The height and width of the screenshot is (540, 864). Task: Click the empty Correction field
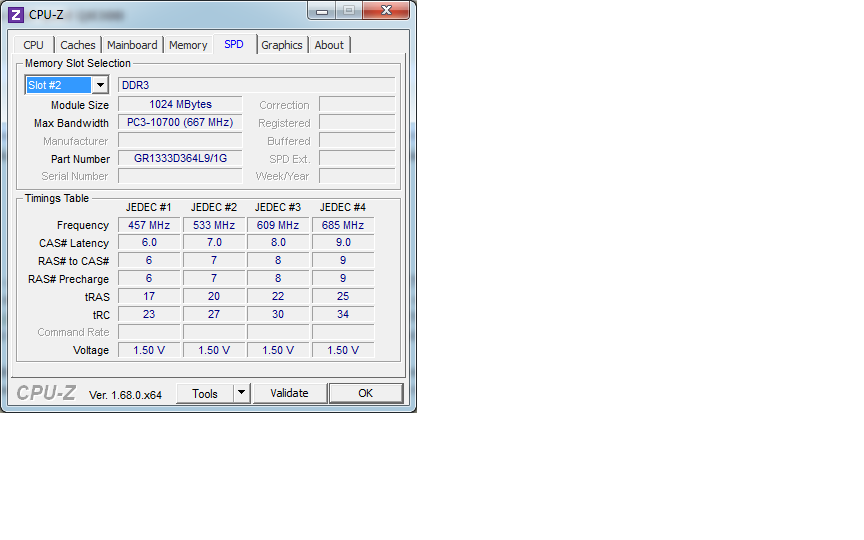pyautogui.click(x=357, y=105)
